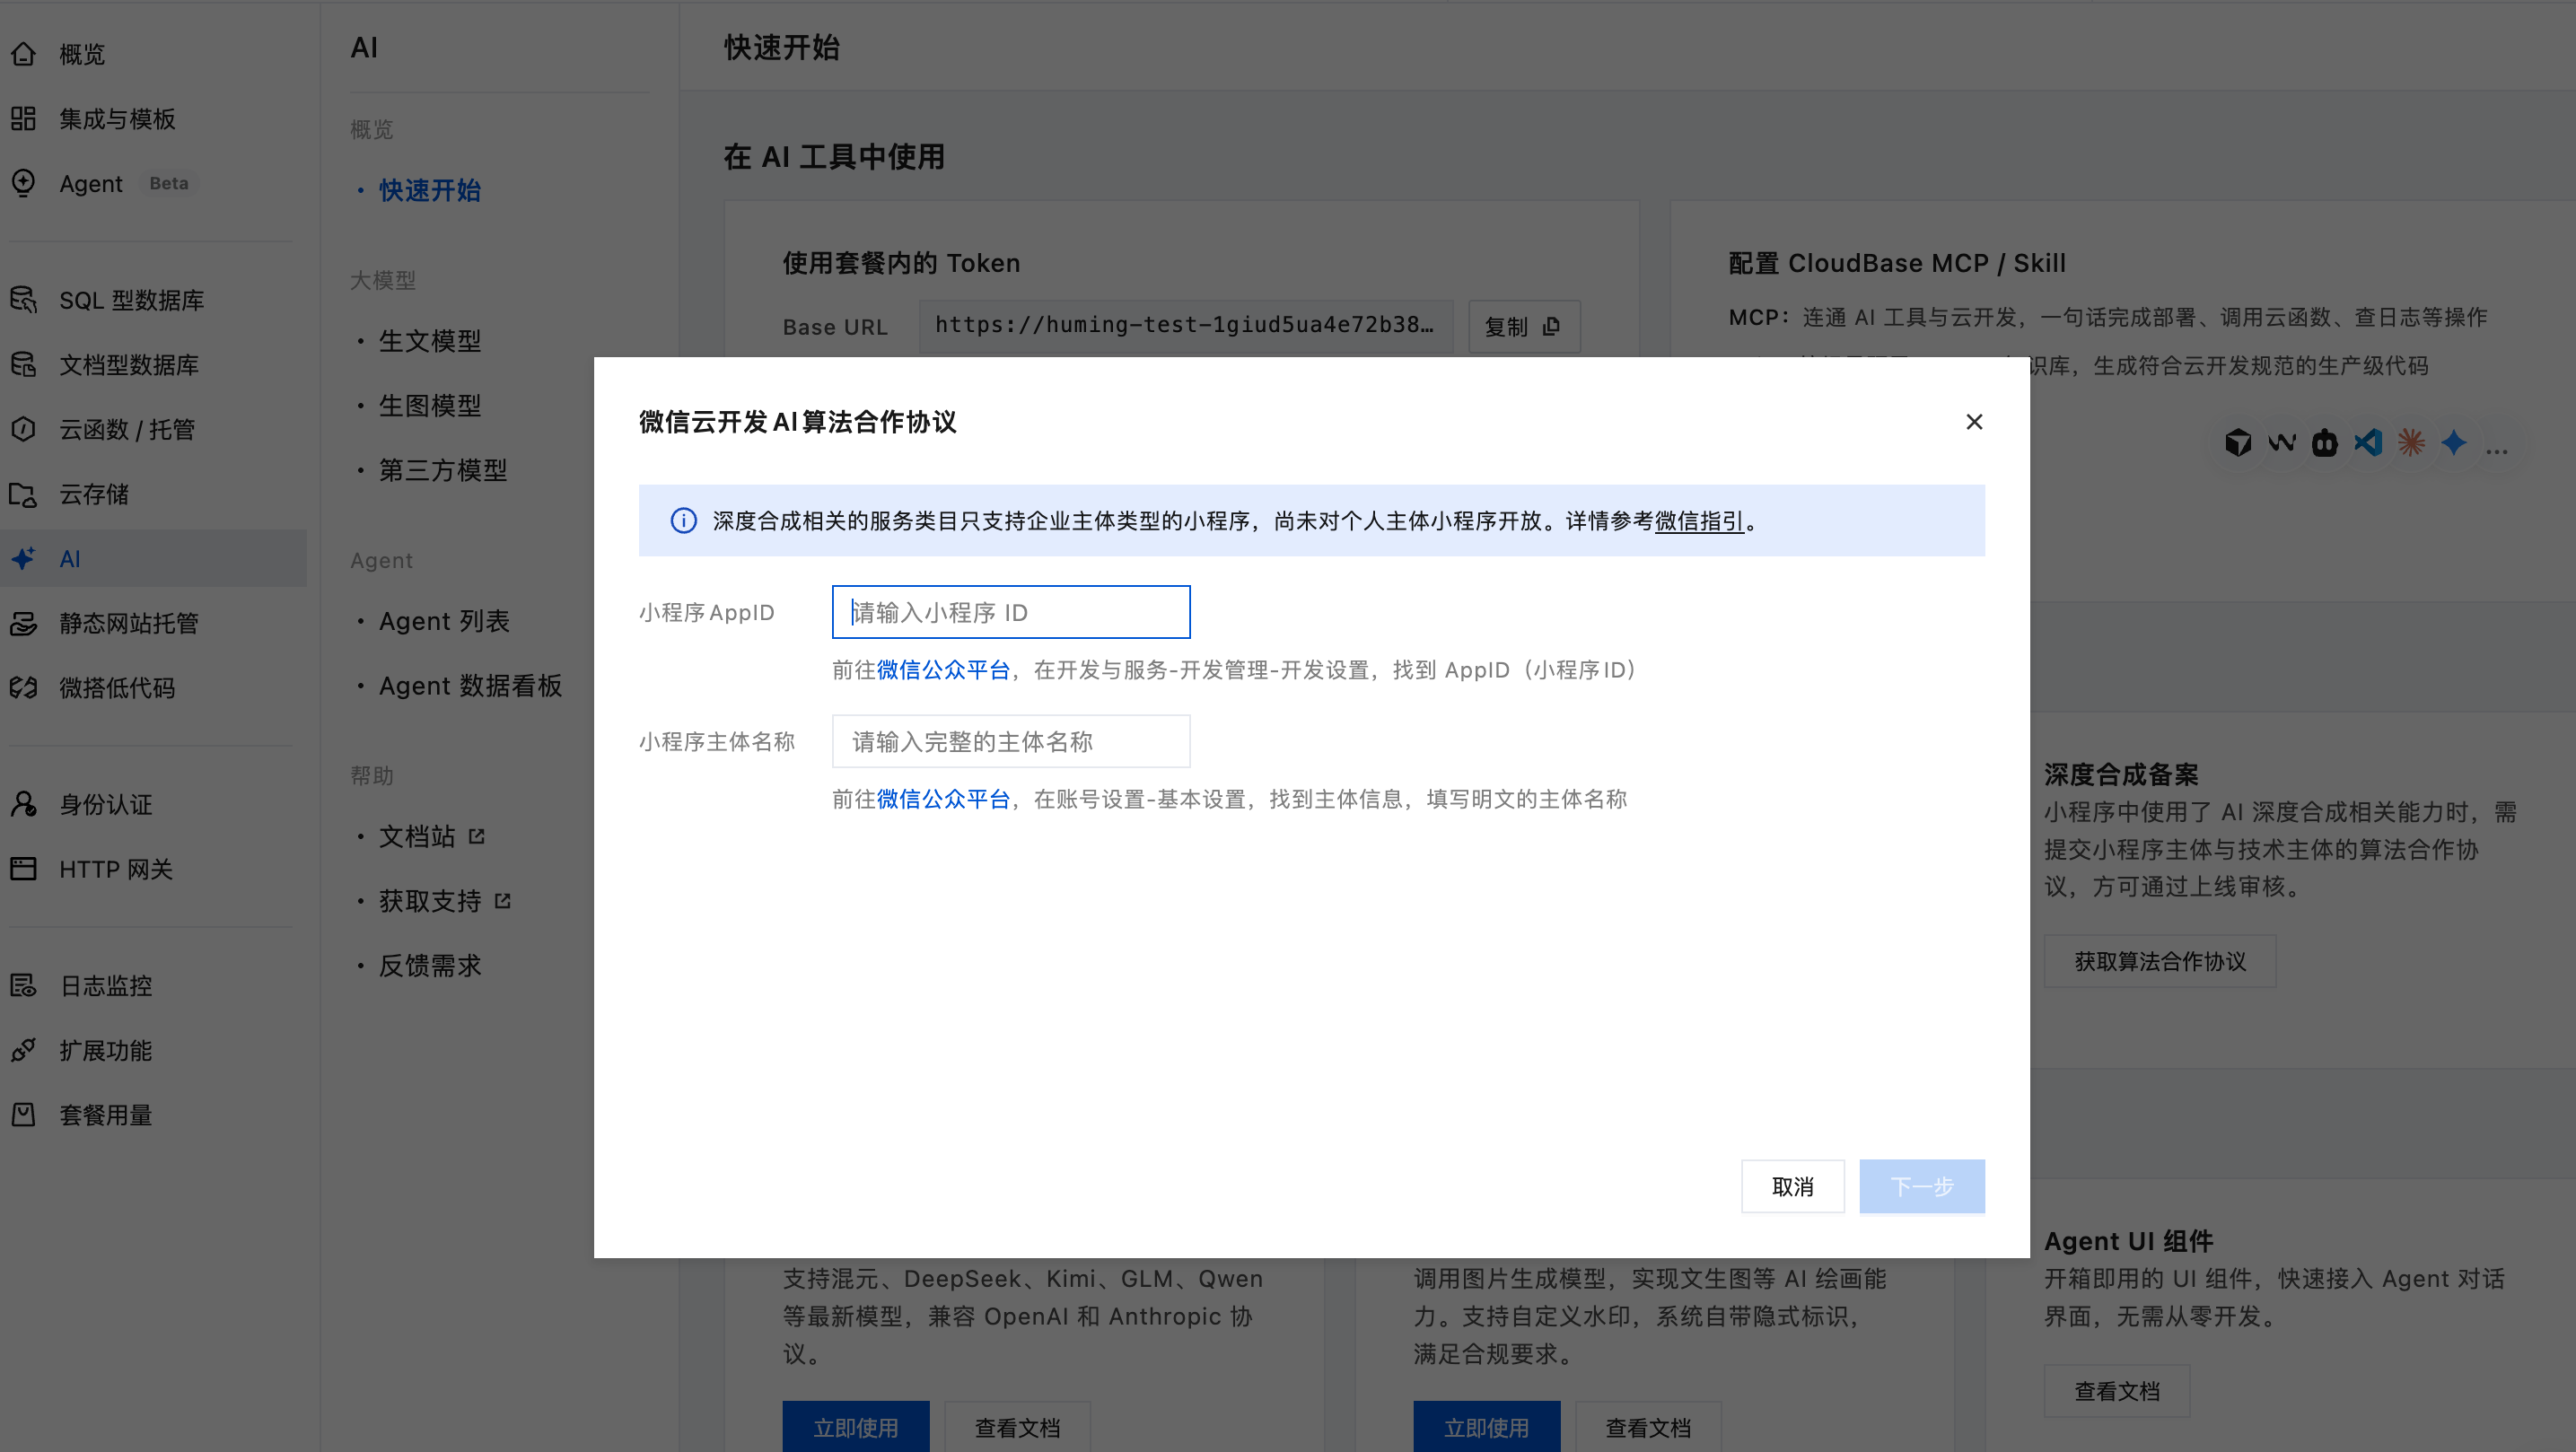Focus the 小程序 AppID input field

click(1011, 612)
